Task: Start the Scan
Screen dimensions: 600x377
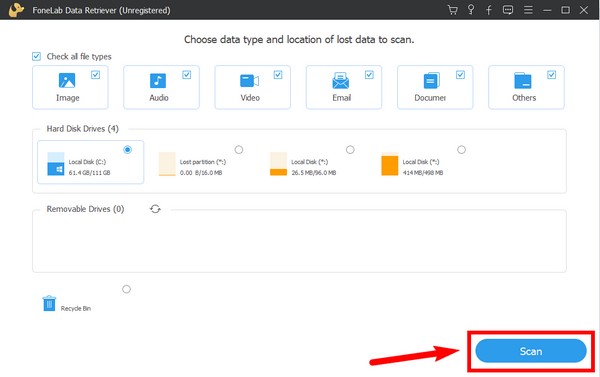Action: [531, 351]
